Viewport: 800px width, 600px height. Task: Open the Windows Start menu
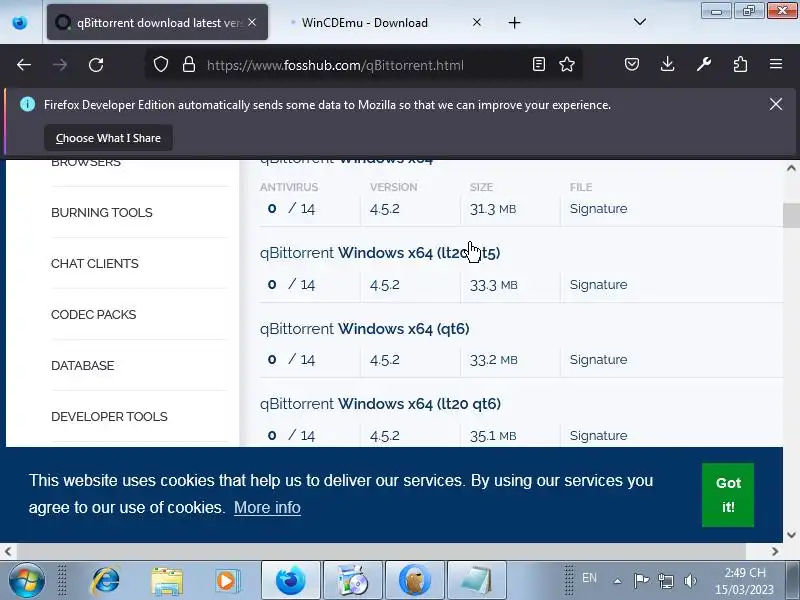pyautogui.click(x=26, y=580)
